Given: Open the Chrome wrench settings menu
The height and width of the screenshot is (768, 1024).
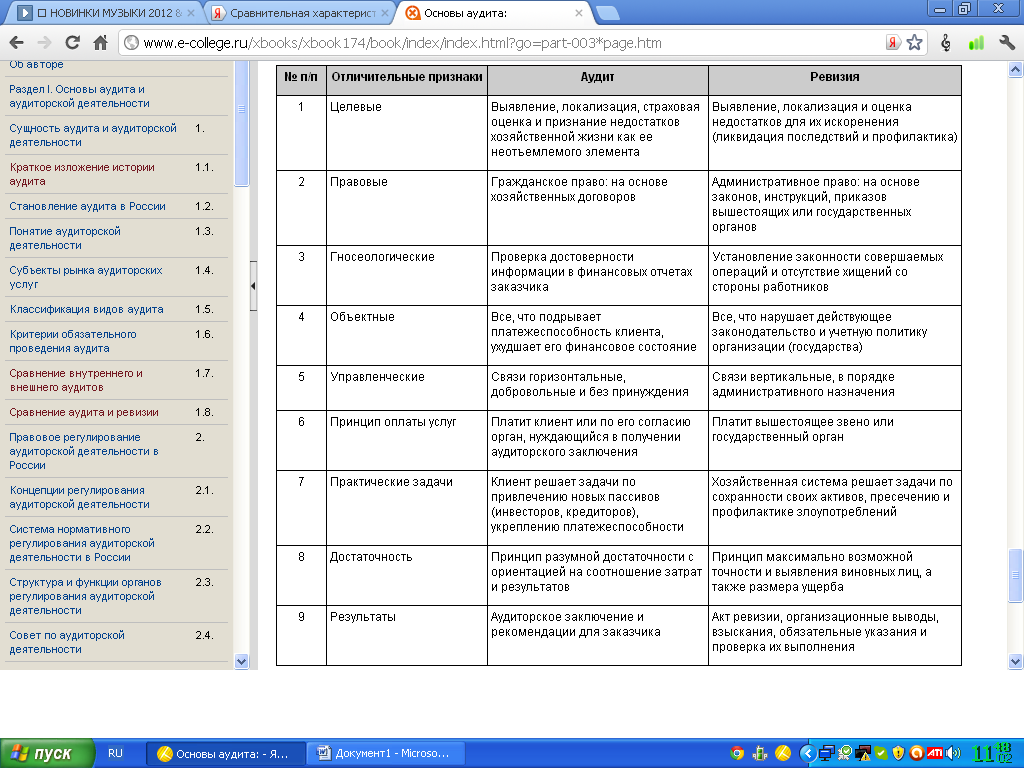Looking at the screenshot, I should click(1006, 43).
